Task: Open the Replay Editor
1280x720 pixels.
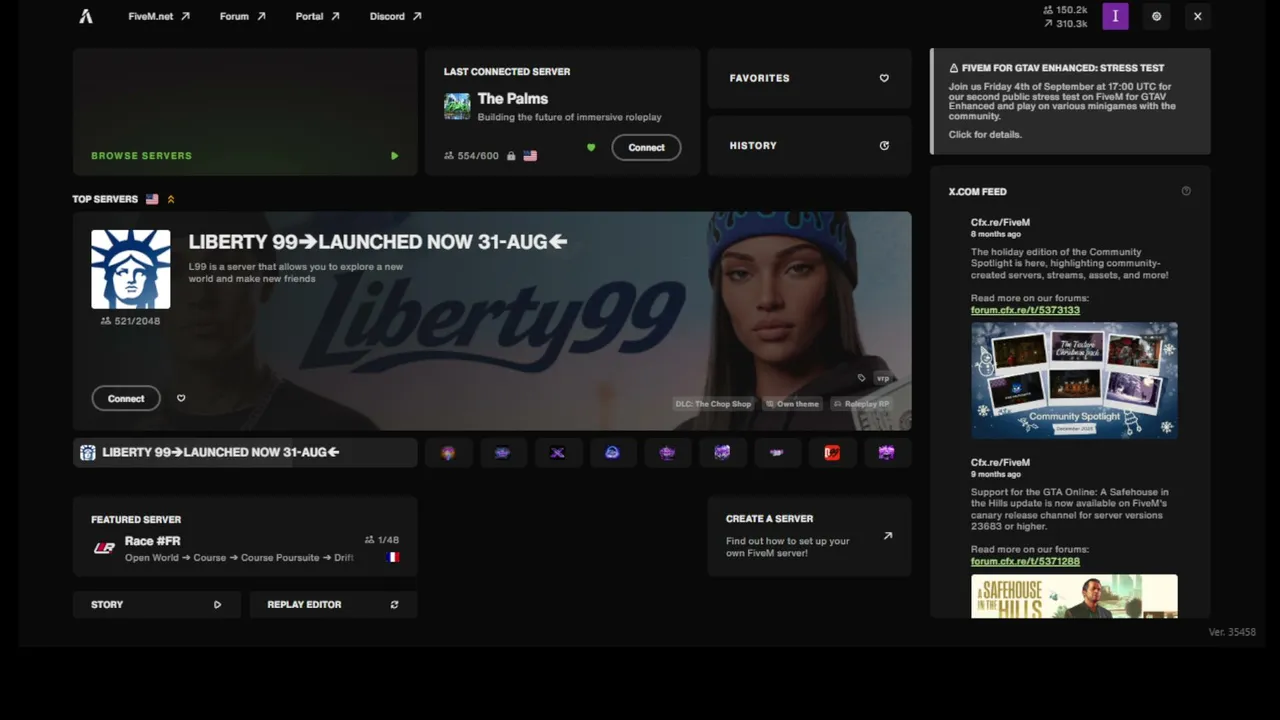Action: tap(333, 604)
